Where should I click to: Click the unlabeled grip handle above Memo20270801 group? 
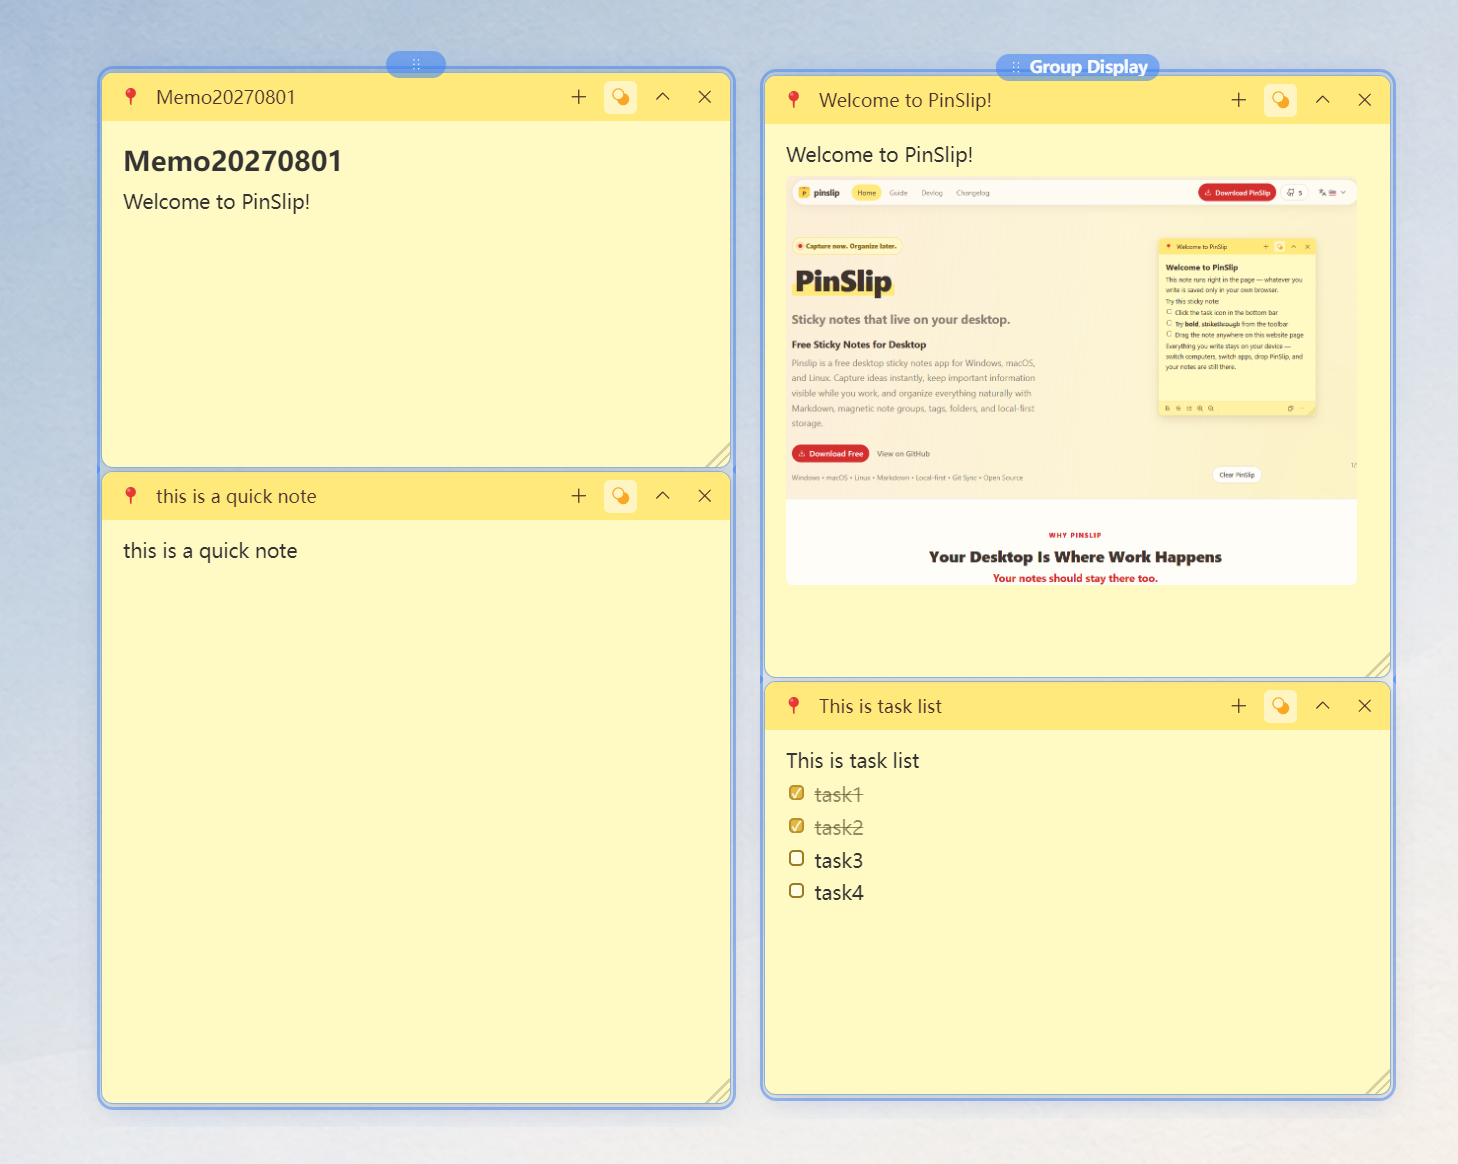point(416,64)
